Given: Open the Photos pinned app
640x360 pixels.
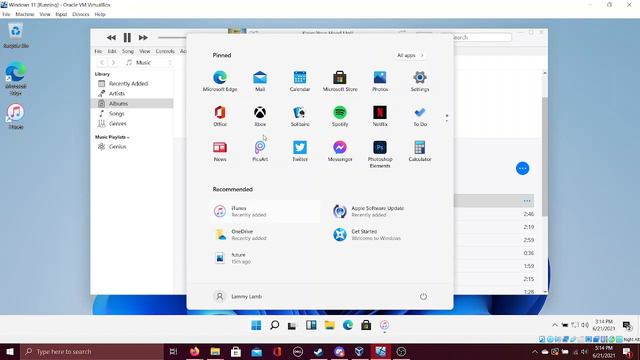Looking at the screenshot, I should (380, 81).
